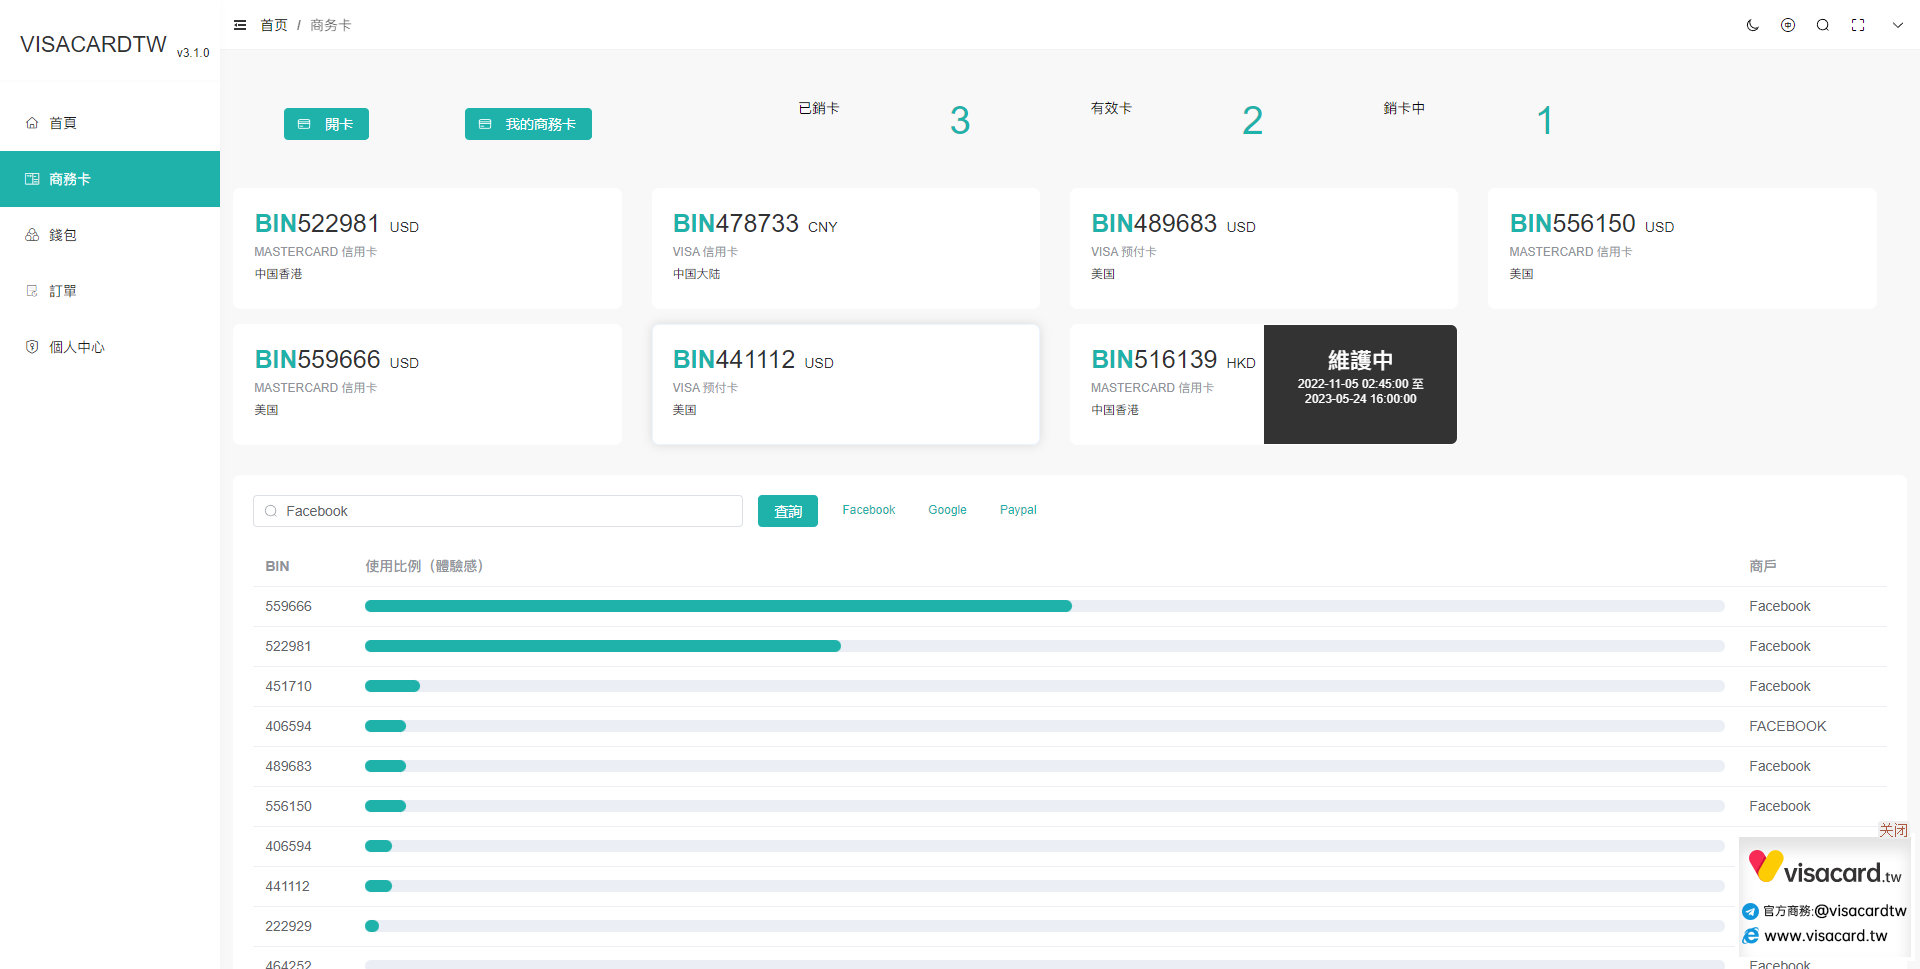Open the search magnifier in the top bar
This screenshot has height=969, width=1920.
pyautogui.click(x=1823, y=25)
